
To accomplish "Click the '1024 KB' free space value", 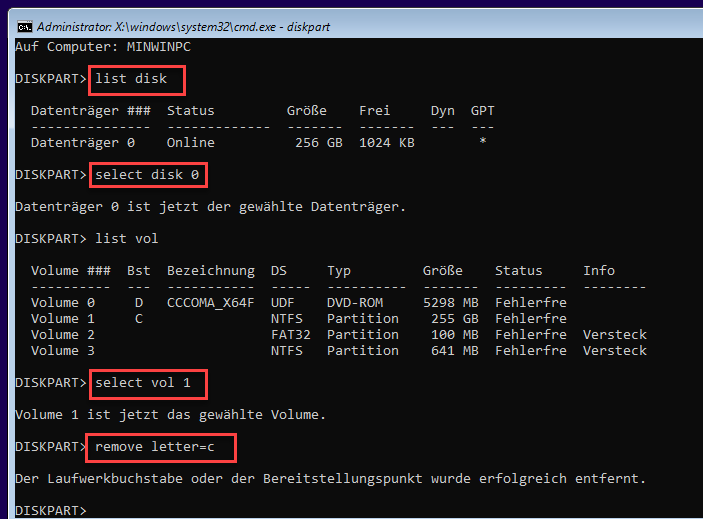I will (387, 143).
